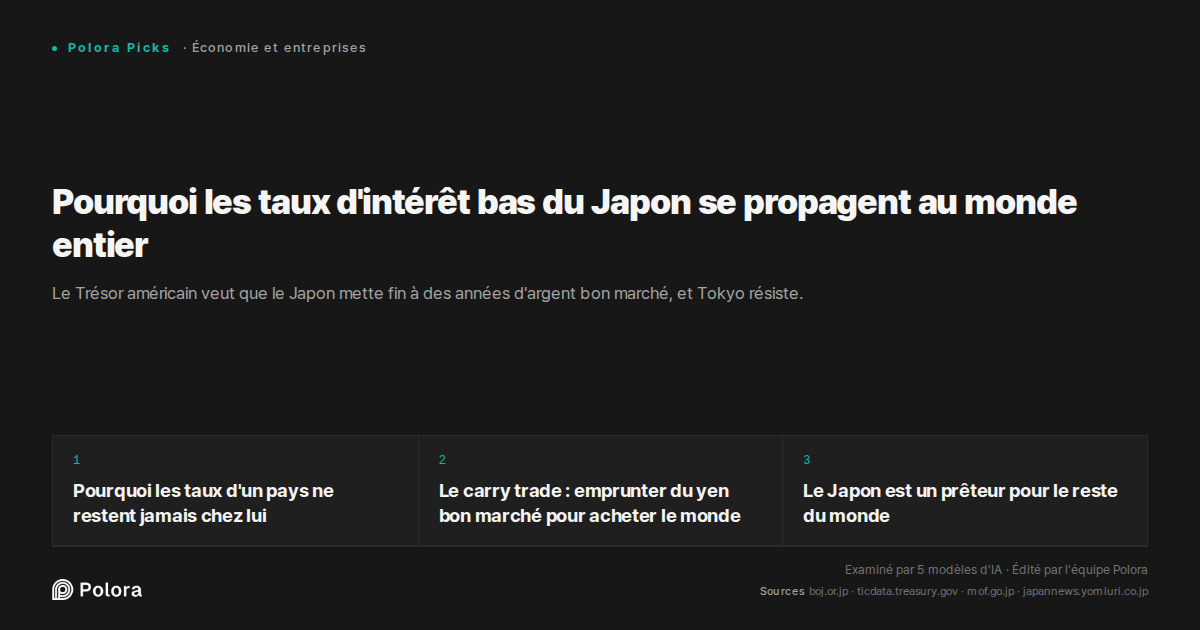Open card 2 about Le carry trade
1200x630 pixels.
coord(600,491)
